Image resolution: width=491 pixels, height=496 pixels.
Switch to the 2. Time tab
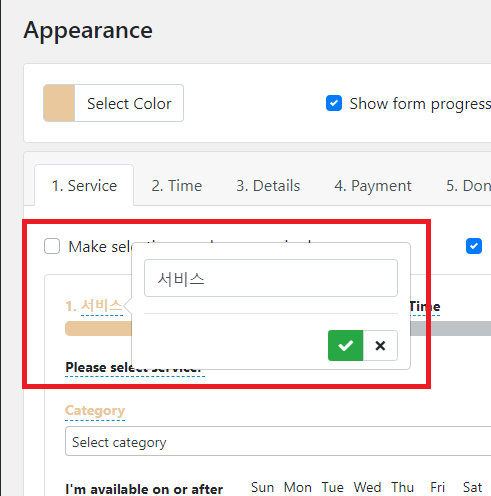[x=177, y=186]
